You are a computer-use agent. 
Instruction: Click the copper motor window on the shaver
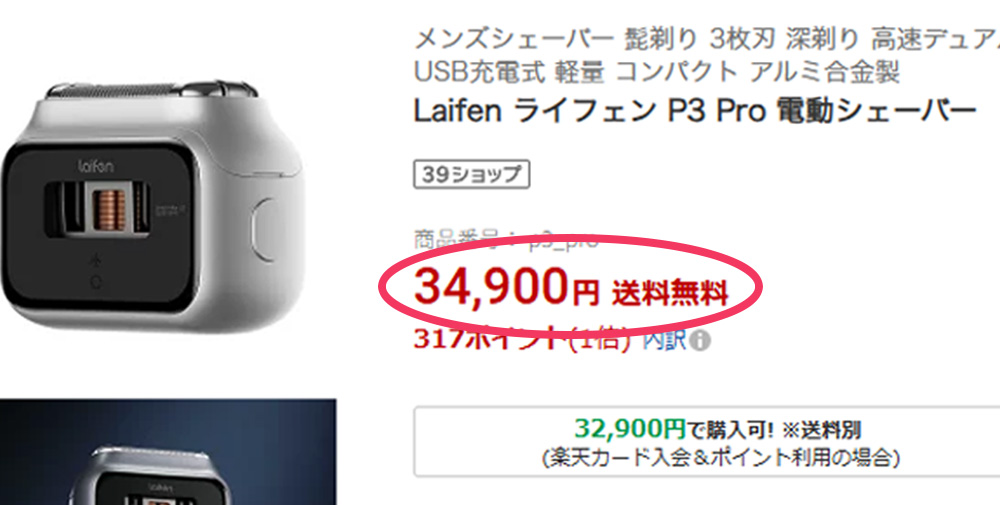tap(109, 212)
